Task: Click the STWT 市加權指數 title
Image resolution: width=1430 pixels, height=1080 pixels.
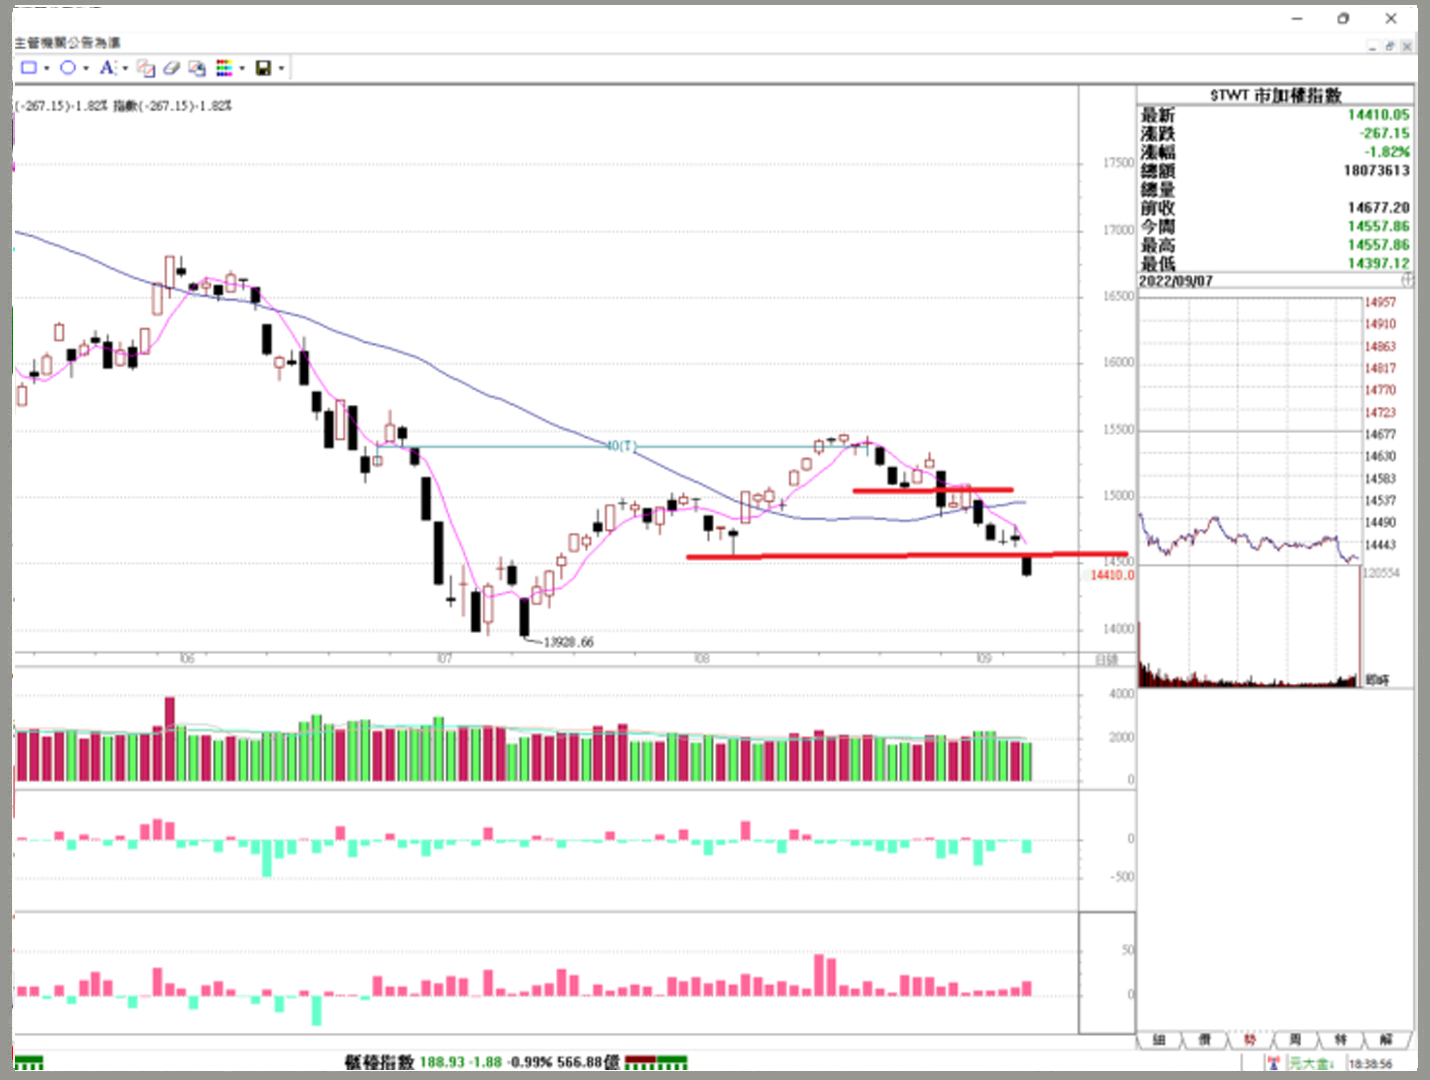Action: 1275,95
